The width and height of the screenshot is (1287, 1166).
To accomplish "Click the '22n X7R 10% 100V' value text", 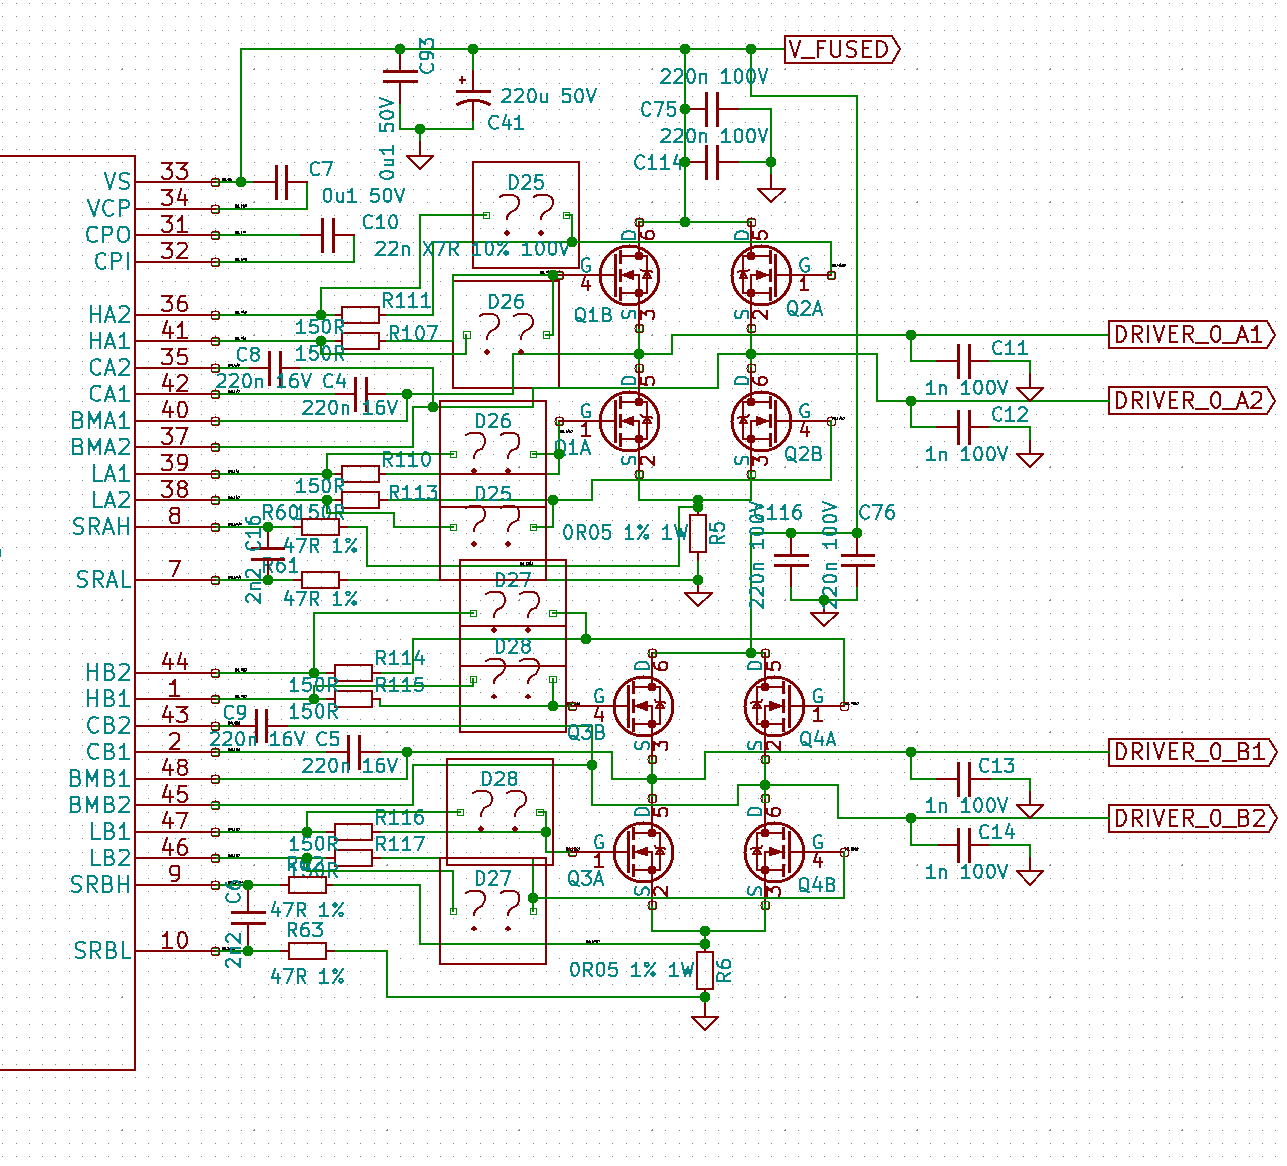I will (473, 248).
